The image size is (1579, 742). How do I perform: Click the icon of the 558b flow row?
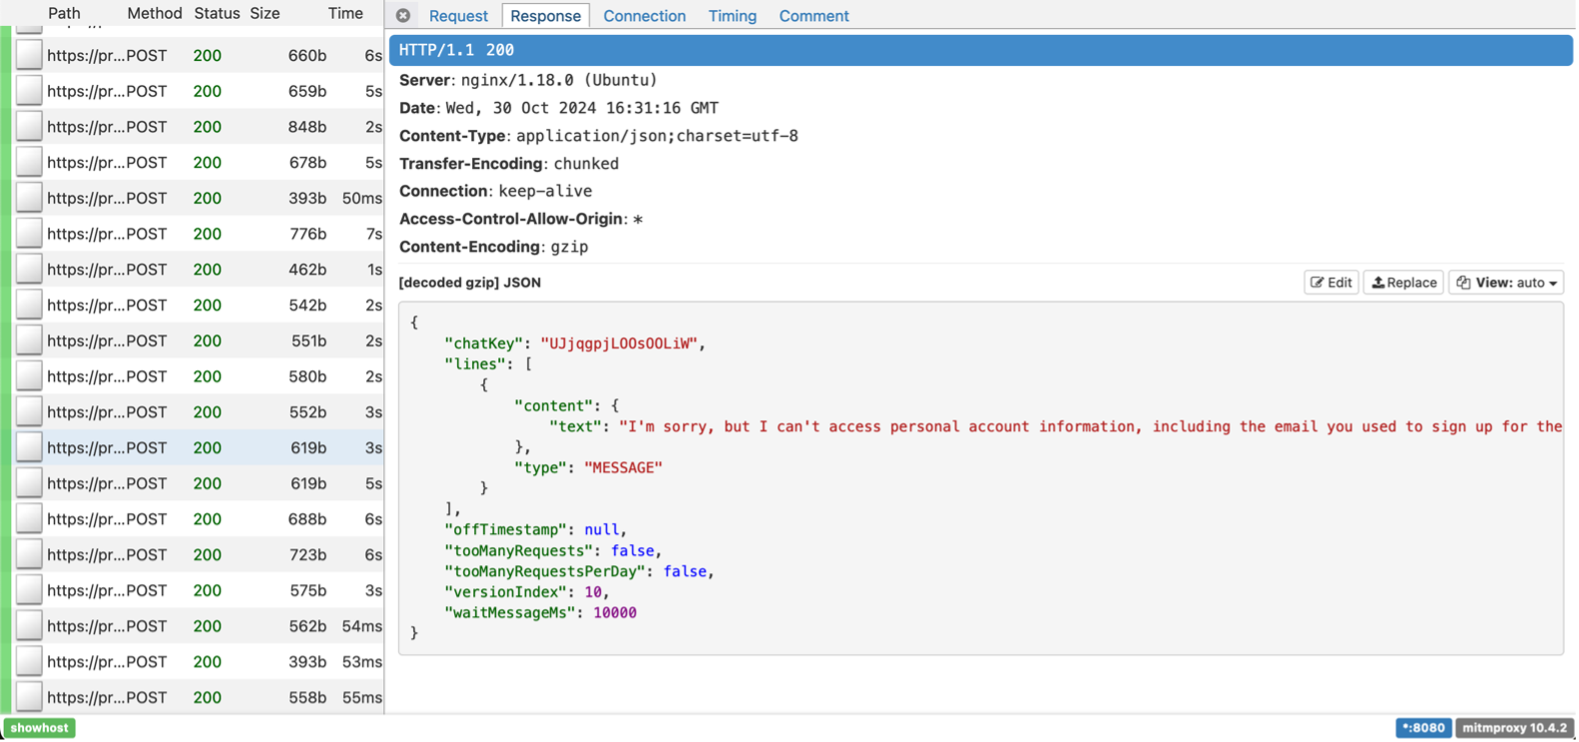click(x=29, y=697)
